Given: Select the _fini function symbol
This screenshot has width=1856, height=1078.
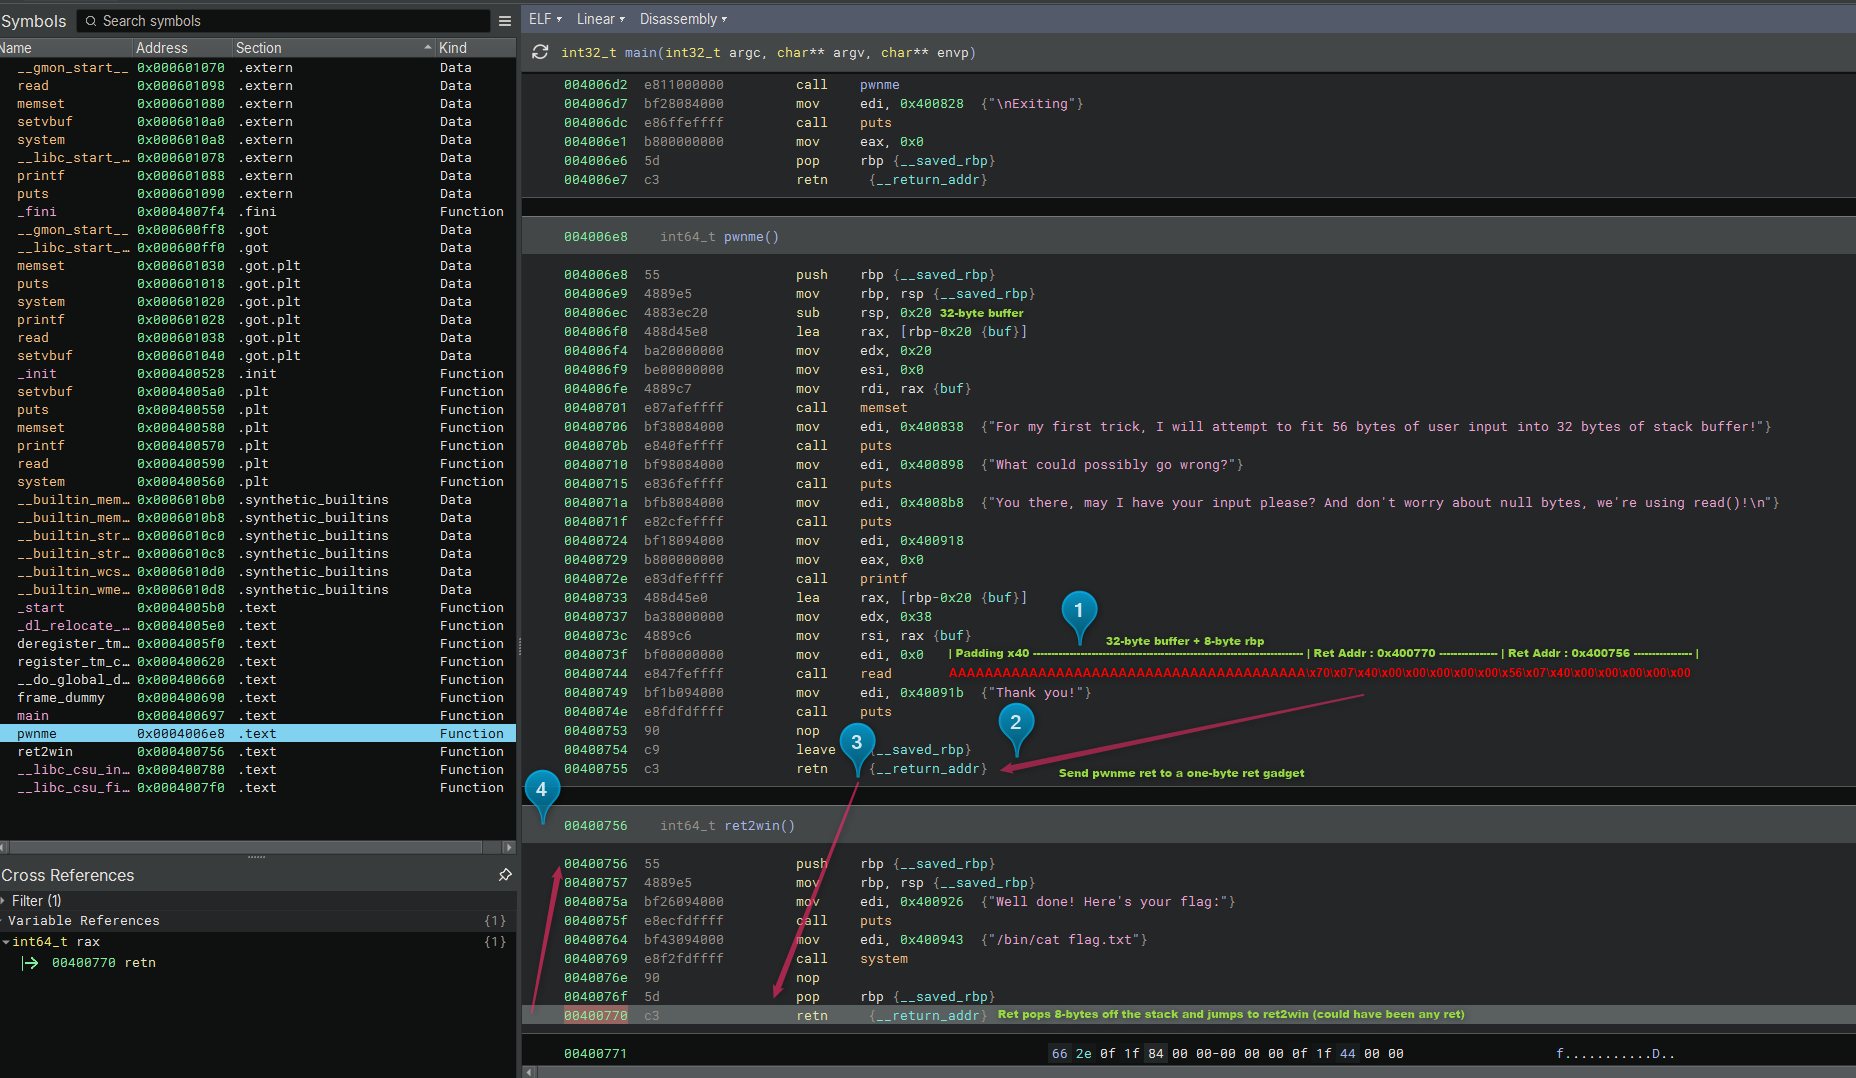Looking at the screenshot, I should point(258,212).
